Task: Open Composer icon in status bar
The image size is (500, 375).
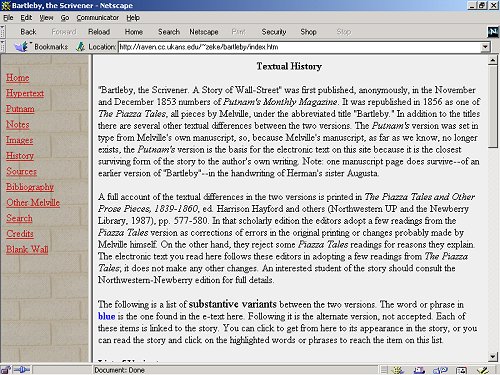Action: click(483, 370)
